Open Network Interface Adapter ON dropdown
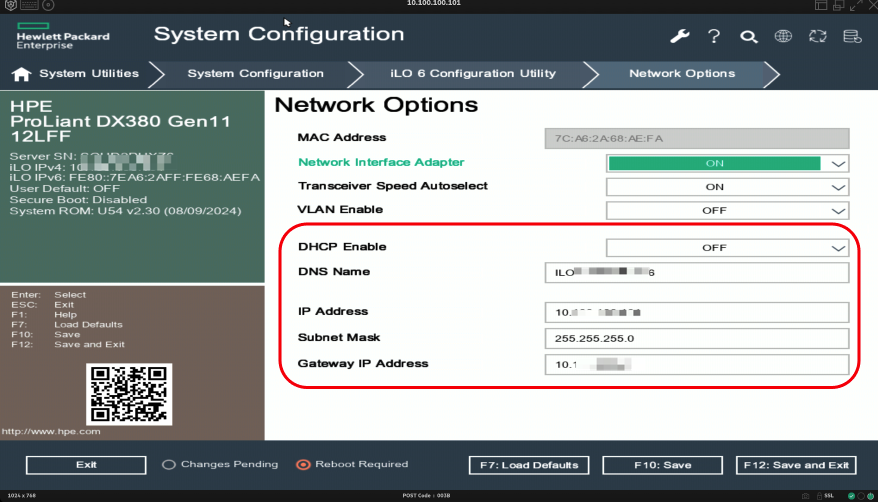Image resolution: width=878 pixels, height=502 pixels. point(727,163)
